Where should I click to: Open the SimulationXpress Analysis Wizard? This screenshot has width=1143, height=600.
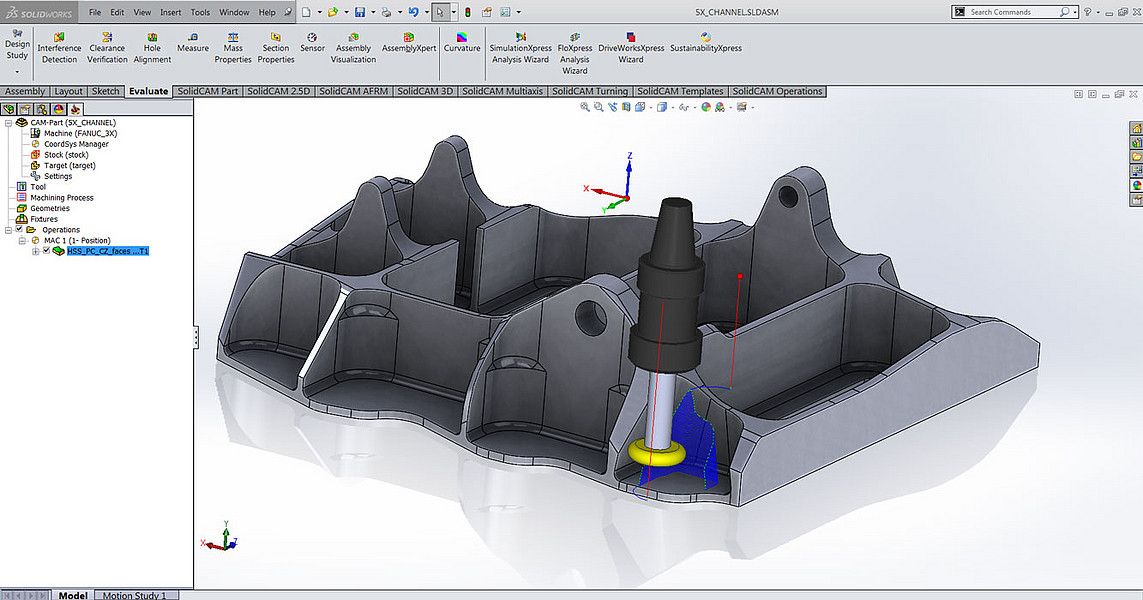click(x=520, y=47)
